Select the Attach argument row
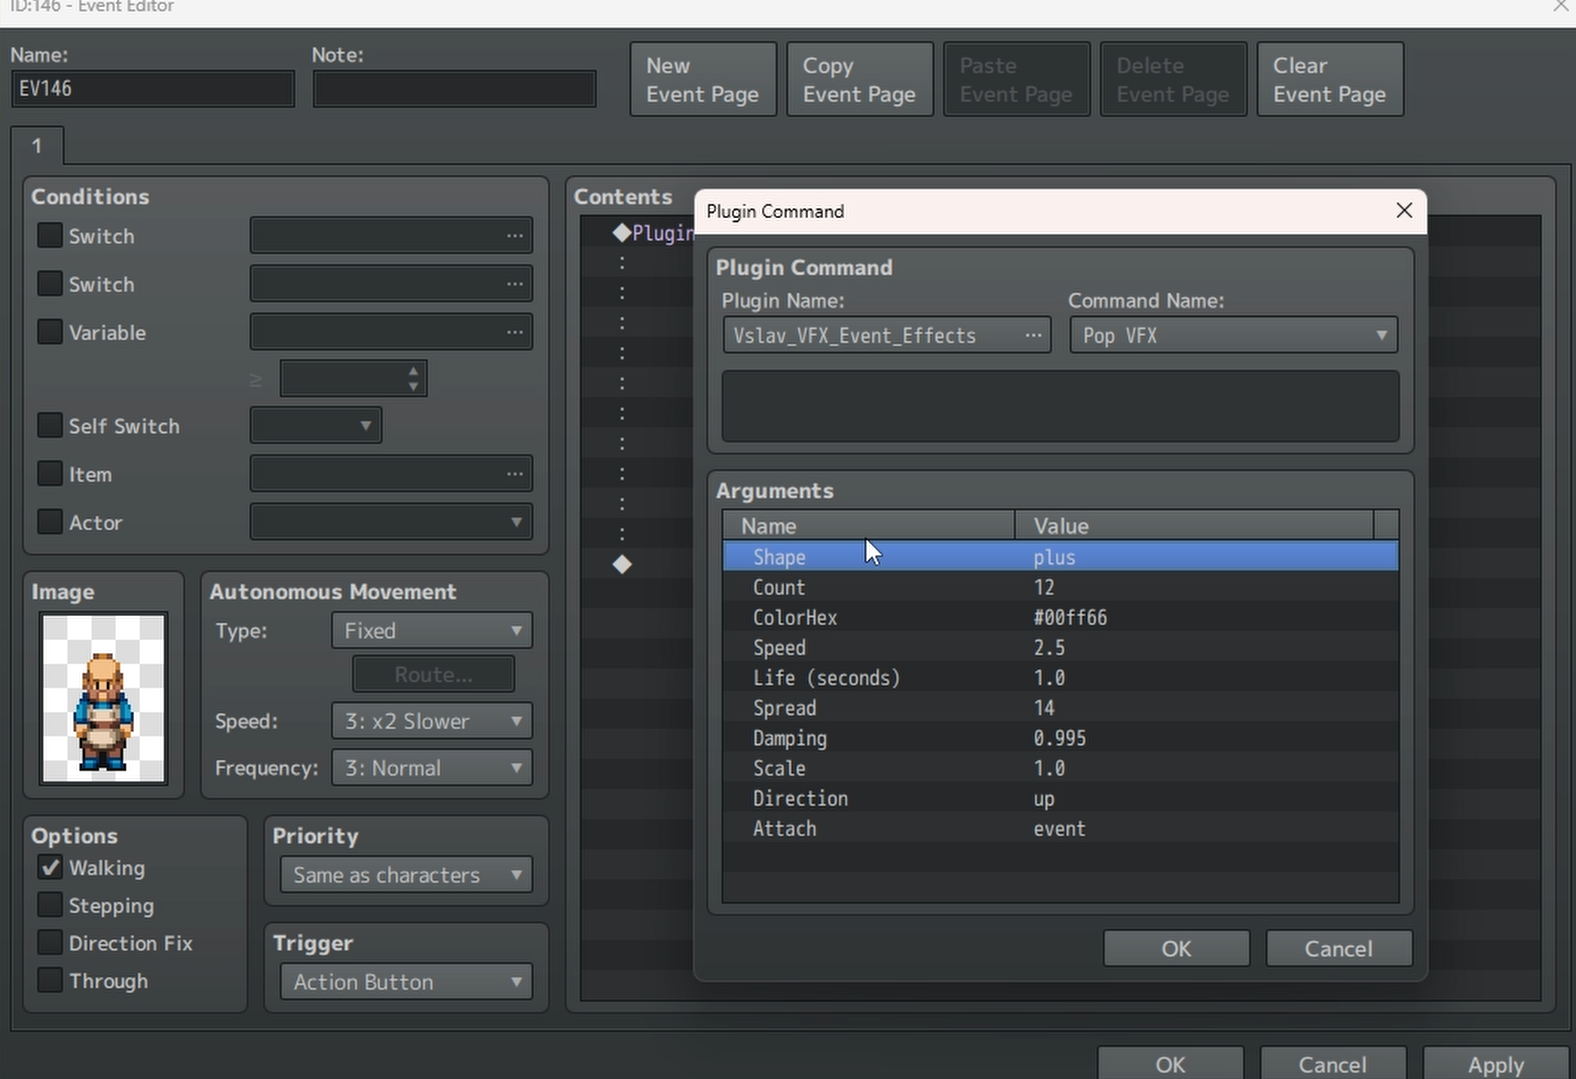This screenshot has height=1079, width=1576. 1060,828
